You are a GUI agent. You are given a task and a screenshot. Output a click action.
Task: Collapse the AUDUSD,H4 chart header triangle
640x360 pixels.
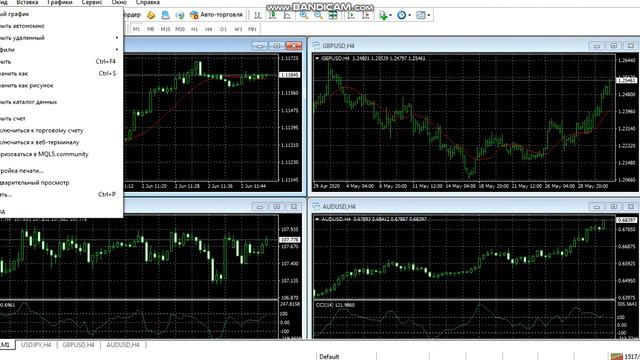tap(317, 219)
